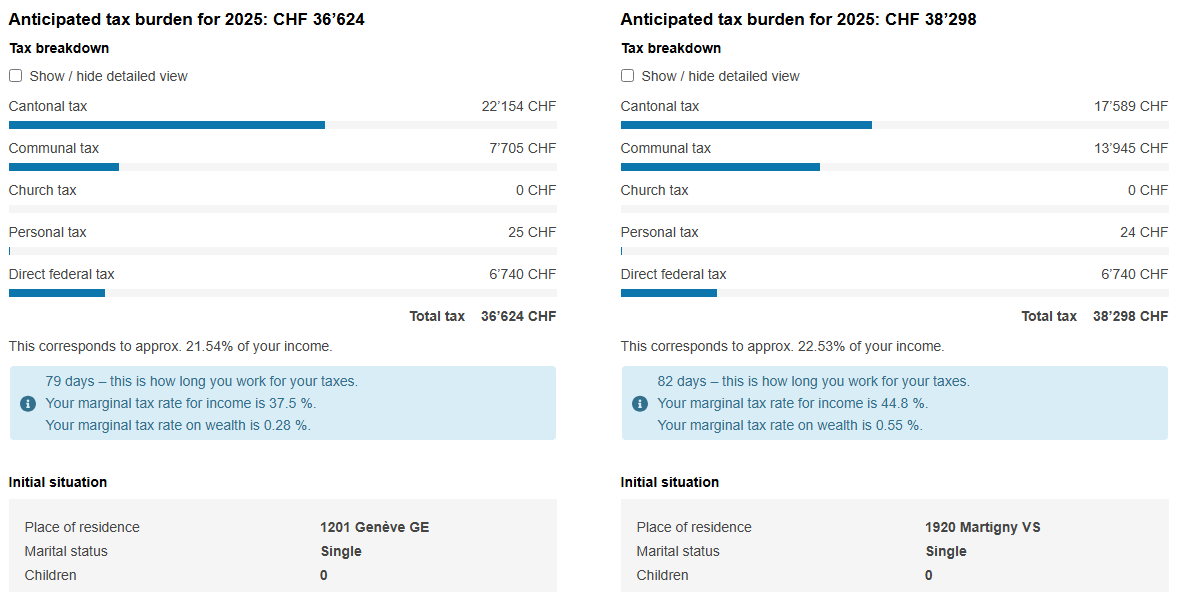
Task: Toggle detailed view checkbox for CHF 38'298 breakdown
Action: 628,76
